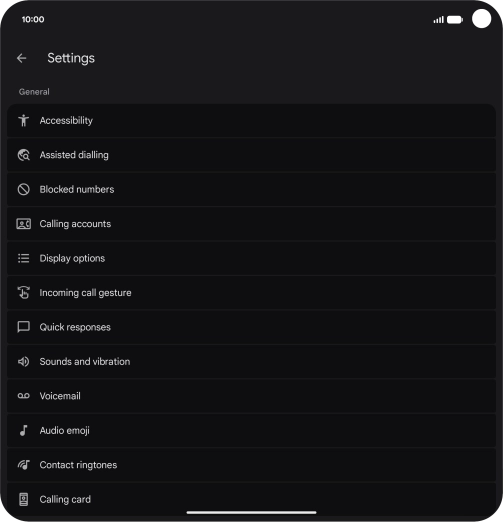Tap the Voicemail tape icon
Screen dimensions: 503x522
24,396
